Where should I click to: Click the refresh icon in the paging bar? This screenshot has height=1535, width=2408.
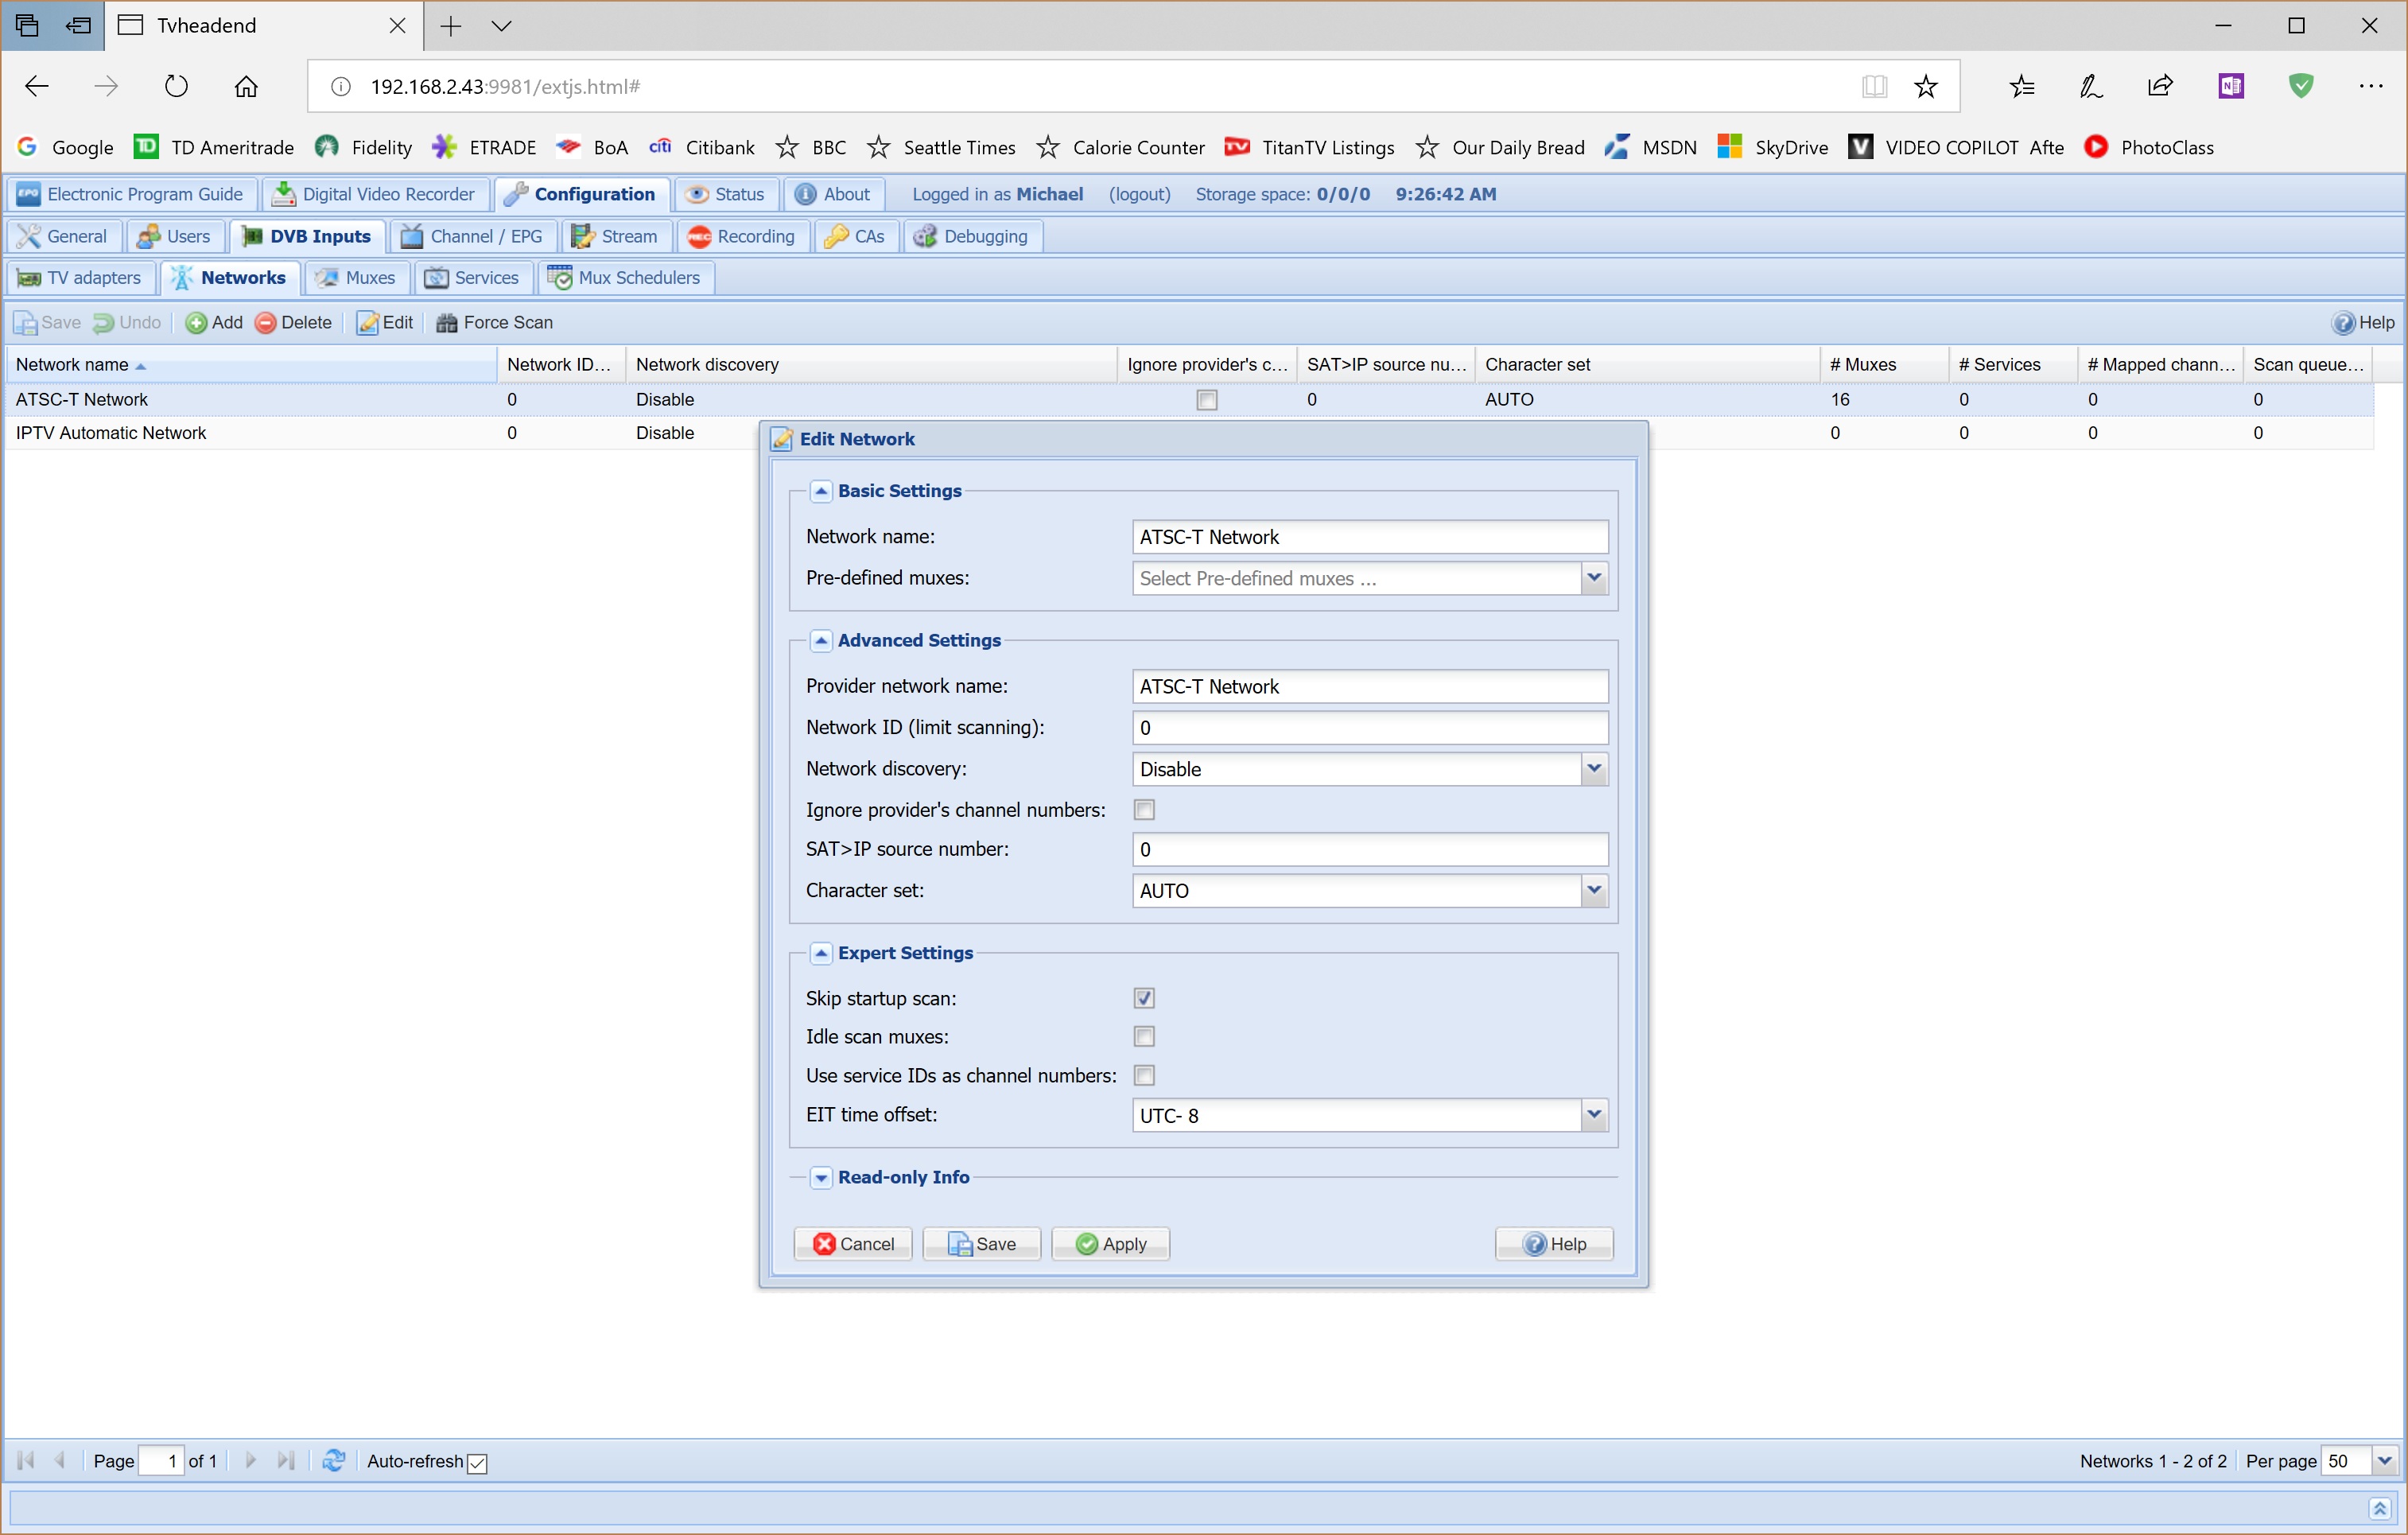(x=334, y=1461)
